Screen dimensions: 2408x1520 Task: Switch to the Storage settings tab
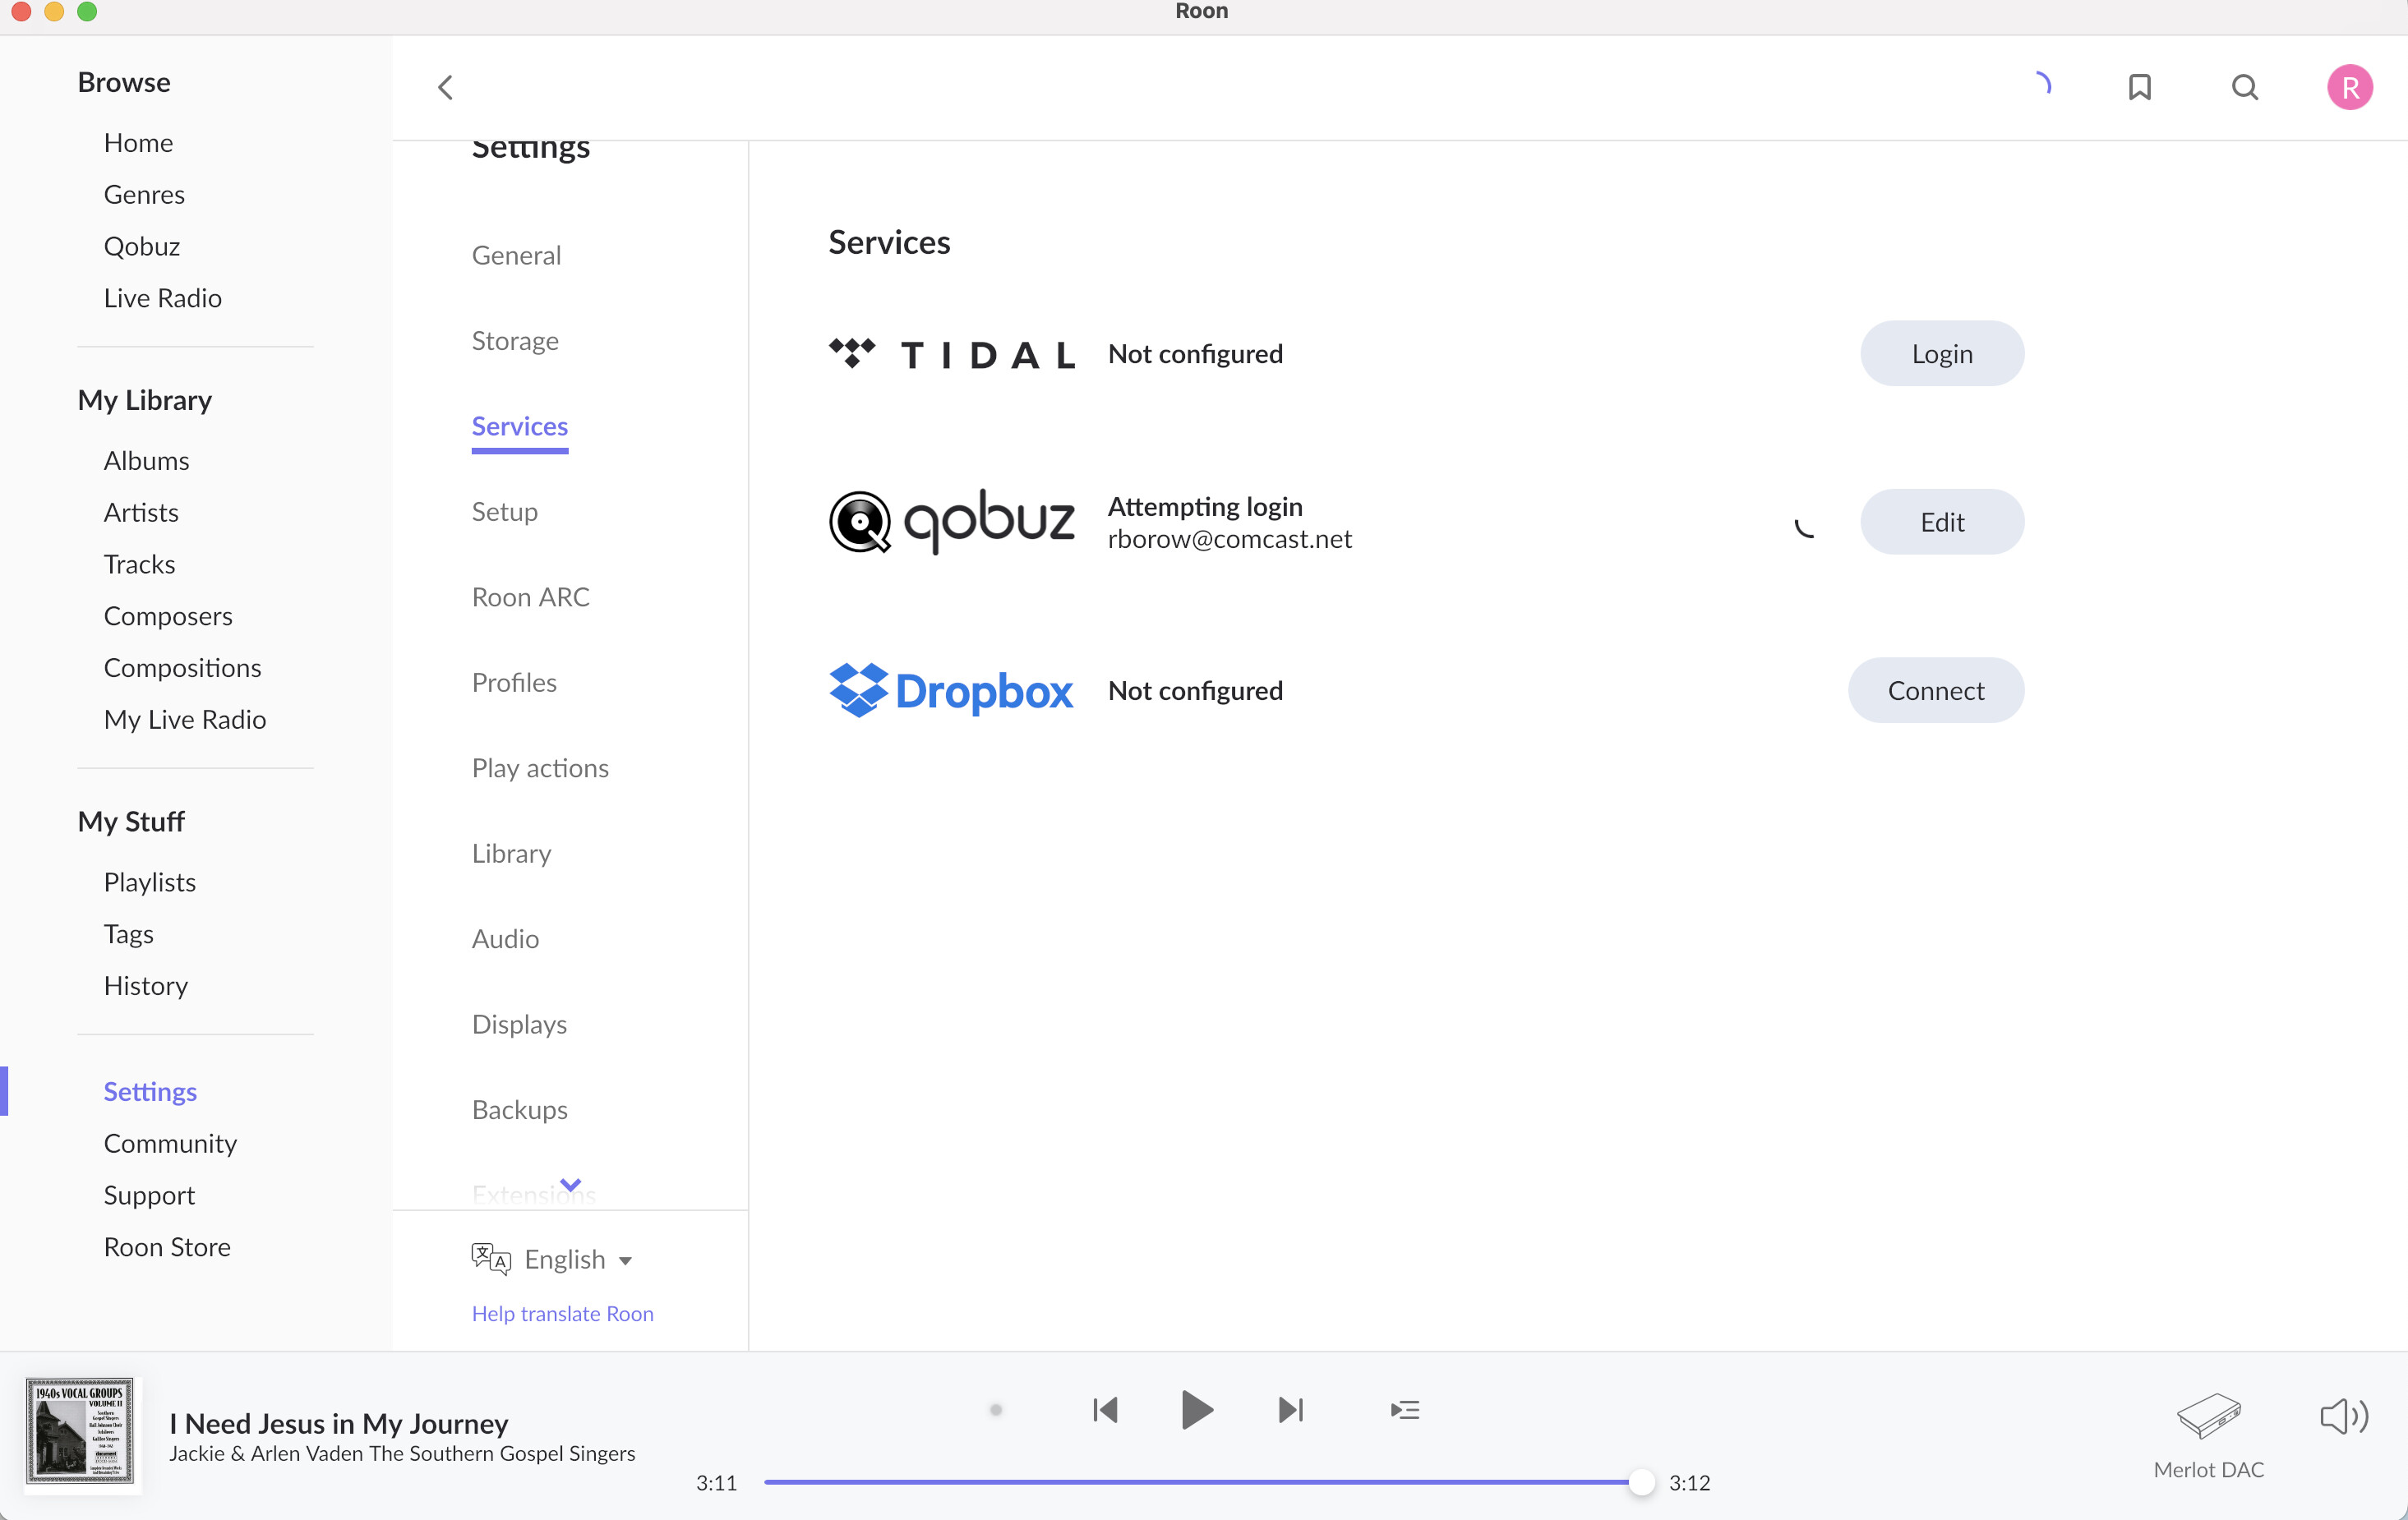[515, 341]
